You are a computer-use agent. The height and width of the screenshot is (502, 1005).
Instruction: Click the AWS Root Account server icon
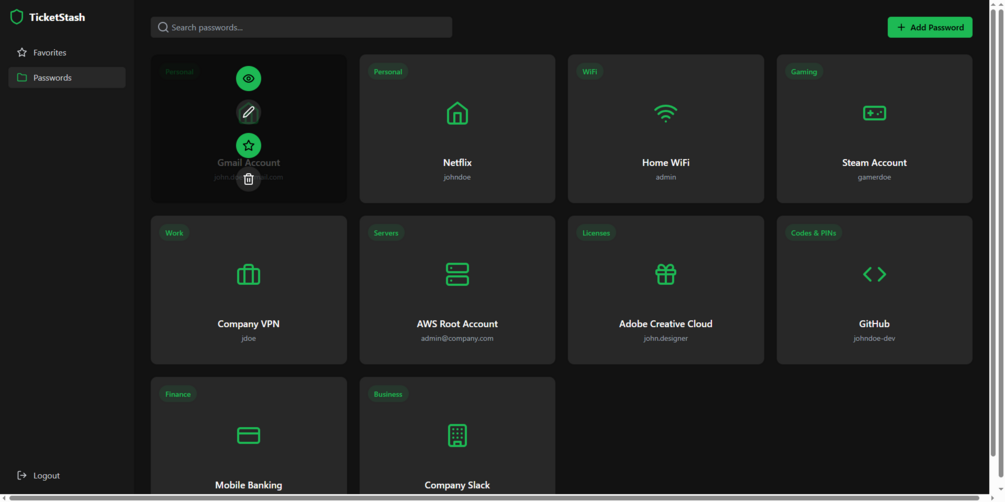(x=457, y=274)
